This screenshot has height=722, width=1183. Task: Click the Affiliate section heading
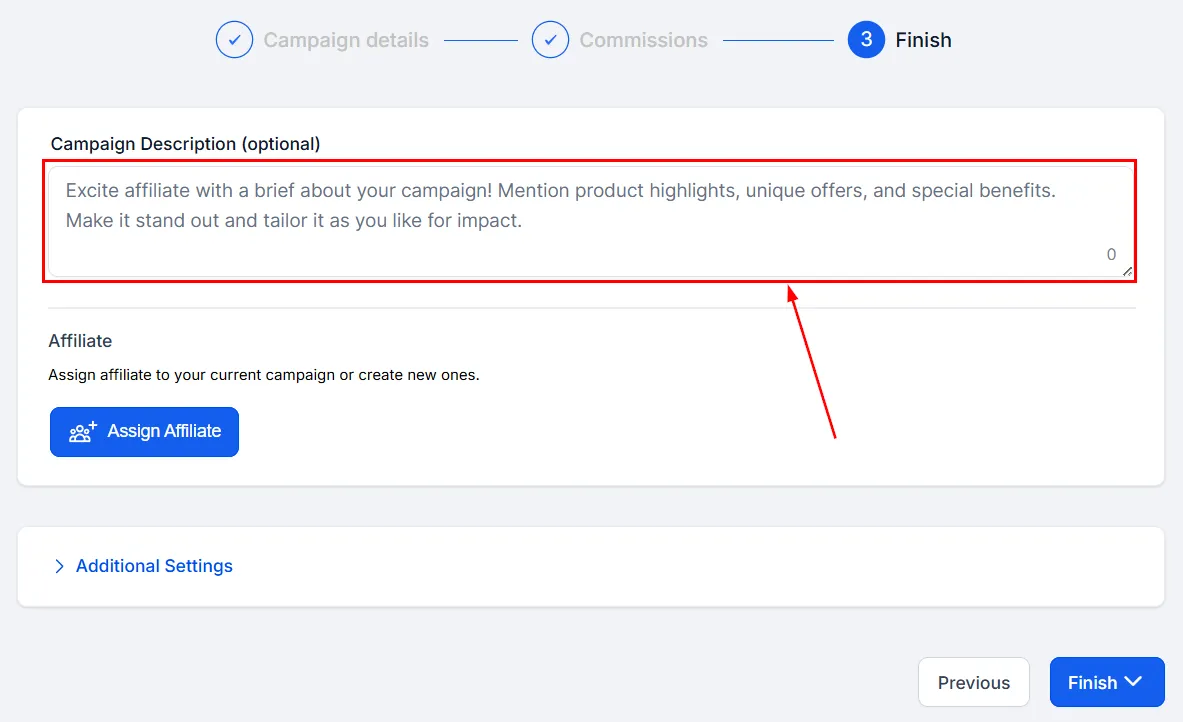pos(80,341)
